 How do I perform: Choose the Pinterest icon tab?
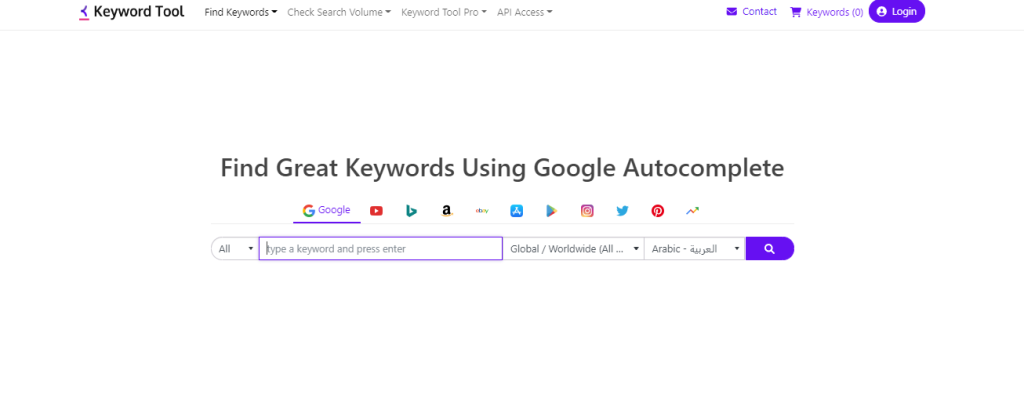click(658, 211)
